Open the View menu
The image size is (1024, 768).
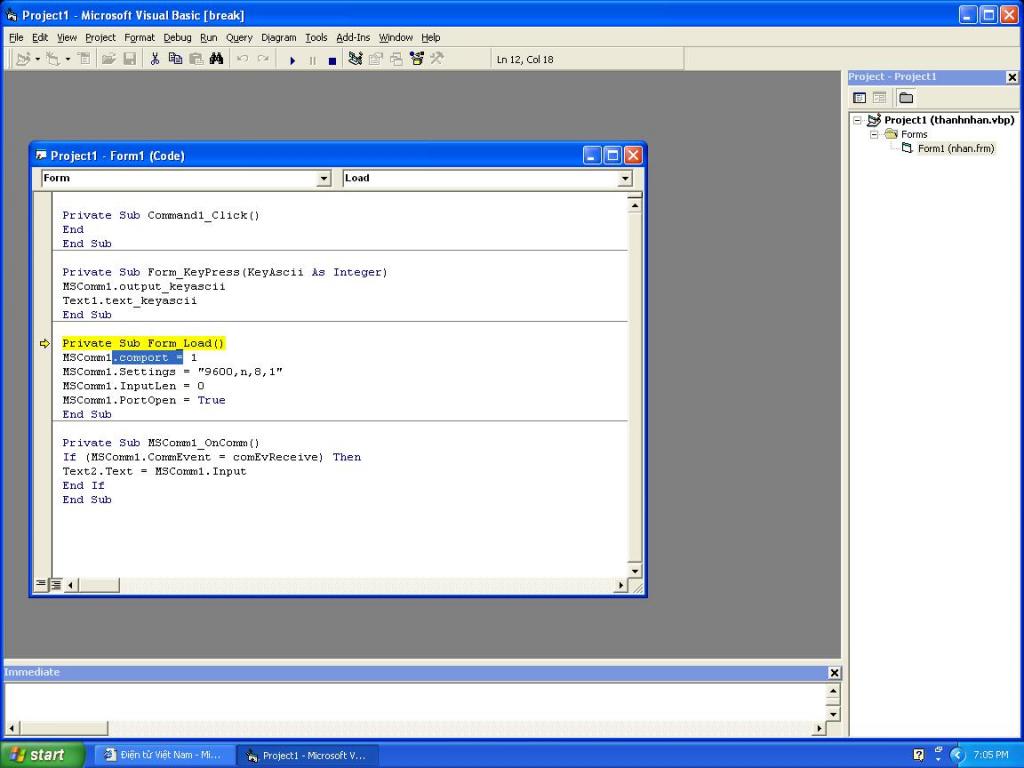coord(67,38)
